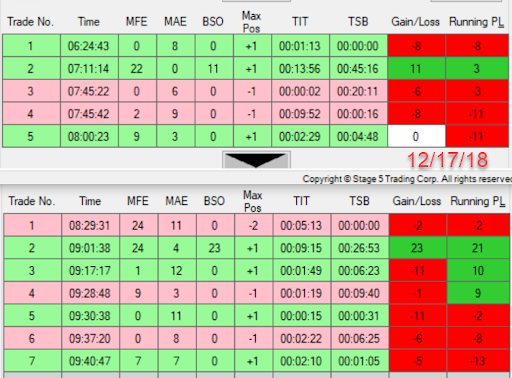The image size is (512, 378).
Task: Select time cell 09:28:48
Action: coord(90,293)
